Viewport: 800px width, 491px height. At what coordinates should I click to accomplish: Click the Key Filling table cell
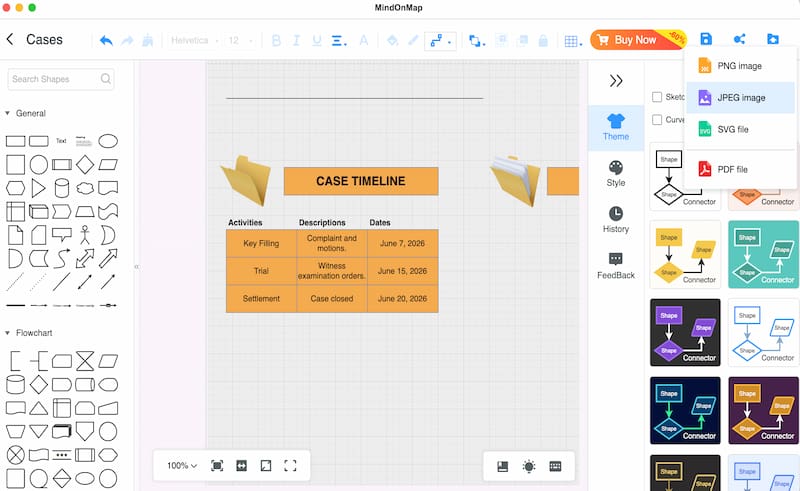(x=261, y=243)
